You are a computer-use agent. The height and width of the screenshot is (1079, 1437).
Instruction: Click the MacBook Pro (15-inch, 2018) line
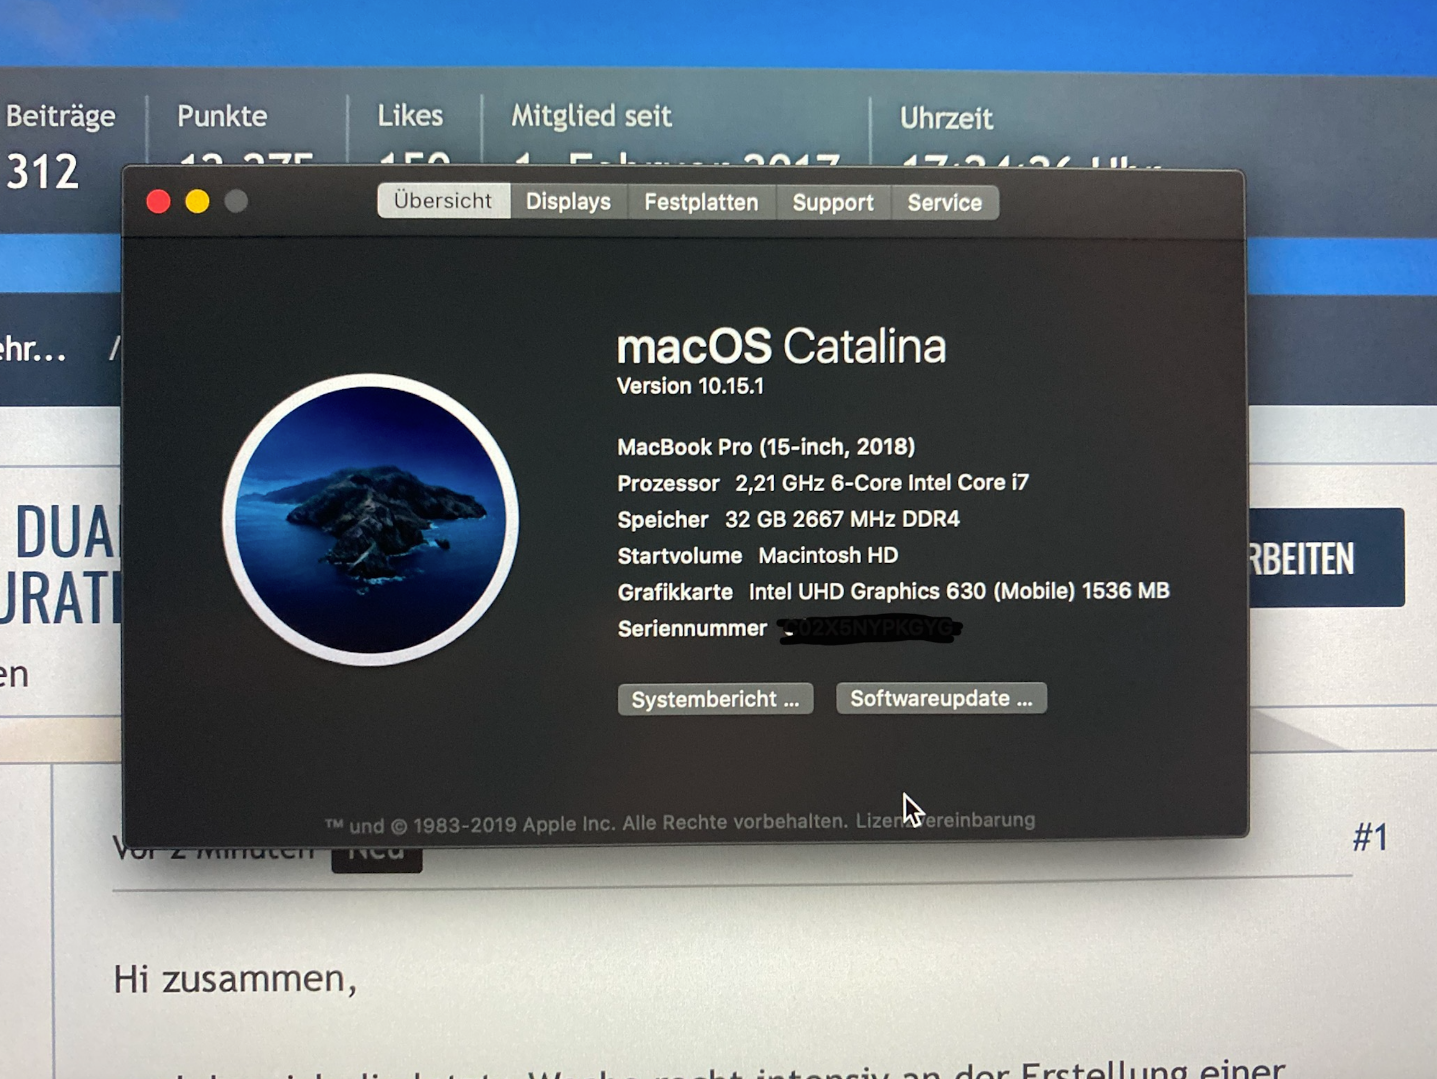766,446
